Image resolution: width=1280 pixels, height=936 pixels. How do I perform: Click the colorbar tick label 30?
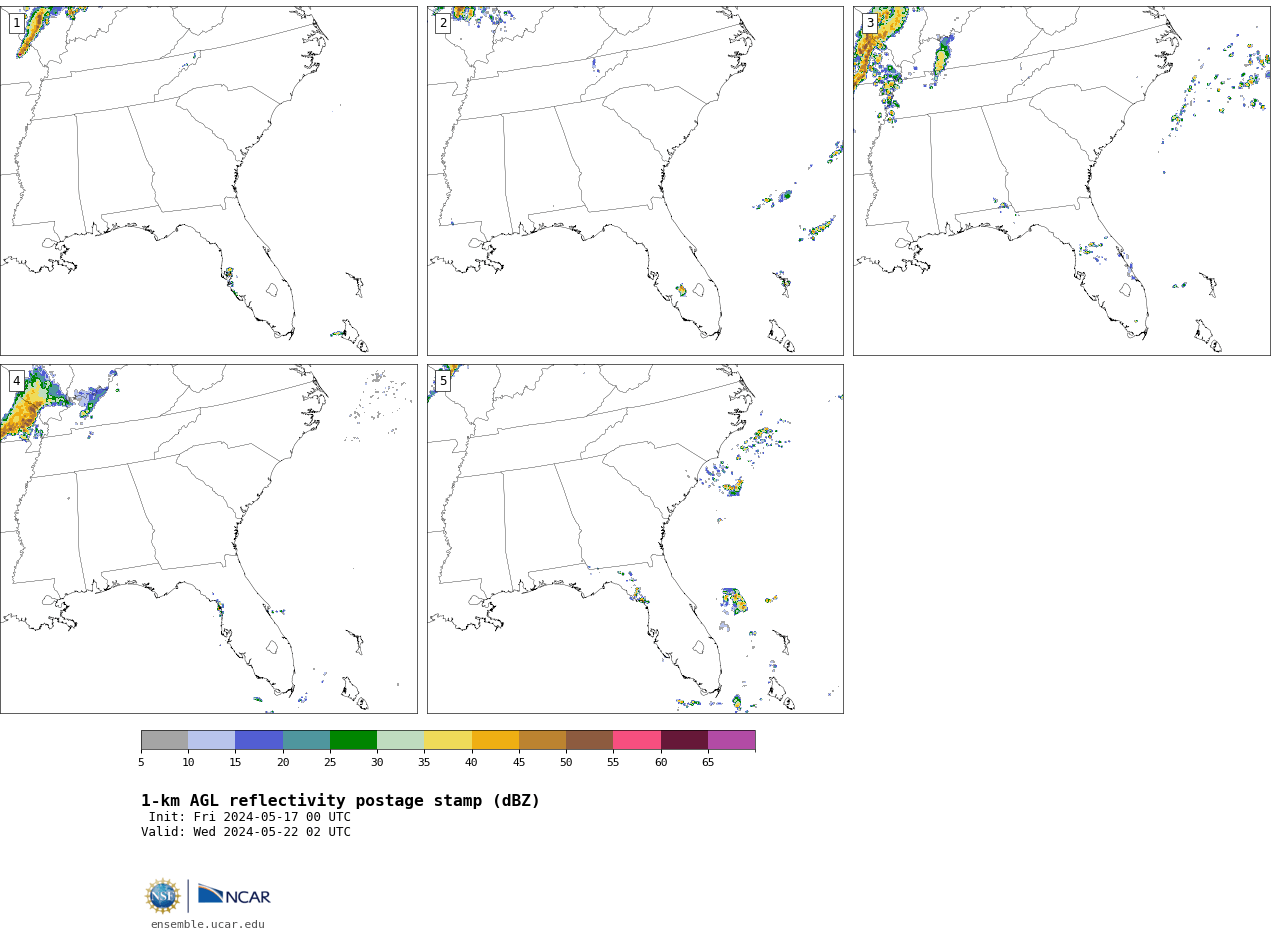(x=377, y=762)
